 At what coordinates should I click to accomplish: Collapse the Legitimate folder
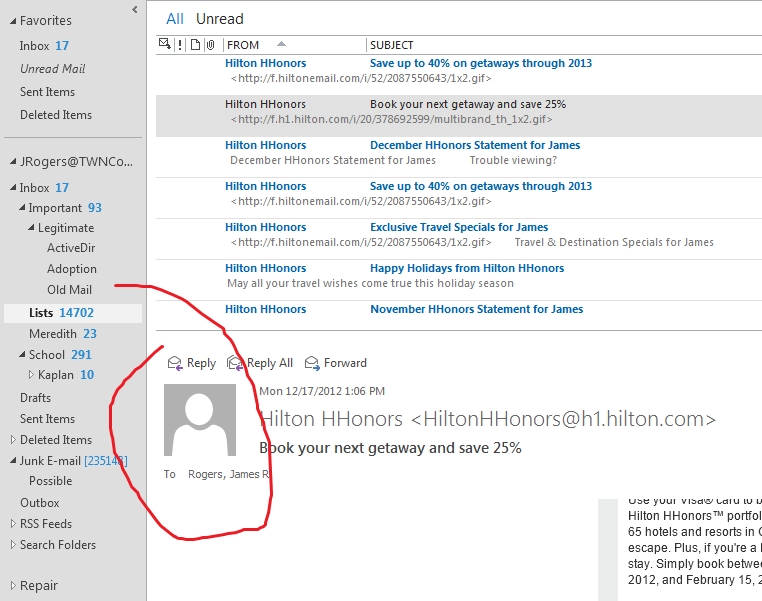(32, 227)
